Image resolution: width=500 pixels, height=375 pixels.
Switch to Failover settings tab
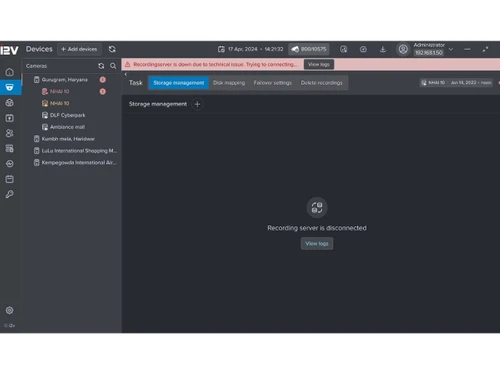(273, 83)
